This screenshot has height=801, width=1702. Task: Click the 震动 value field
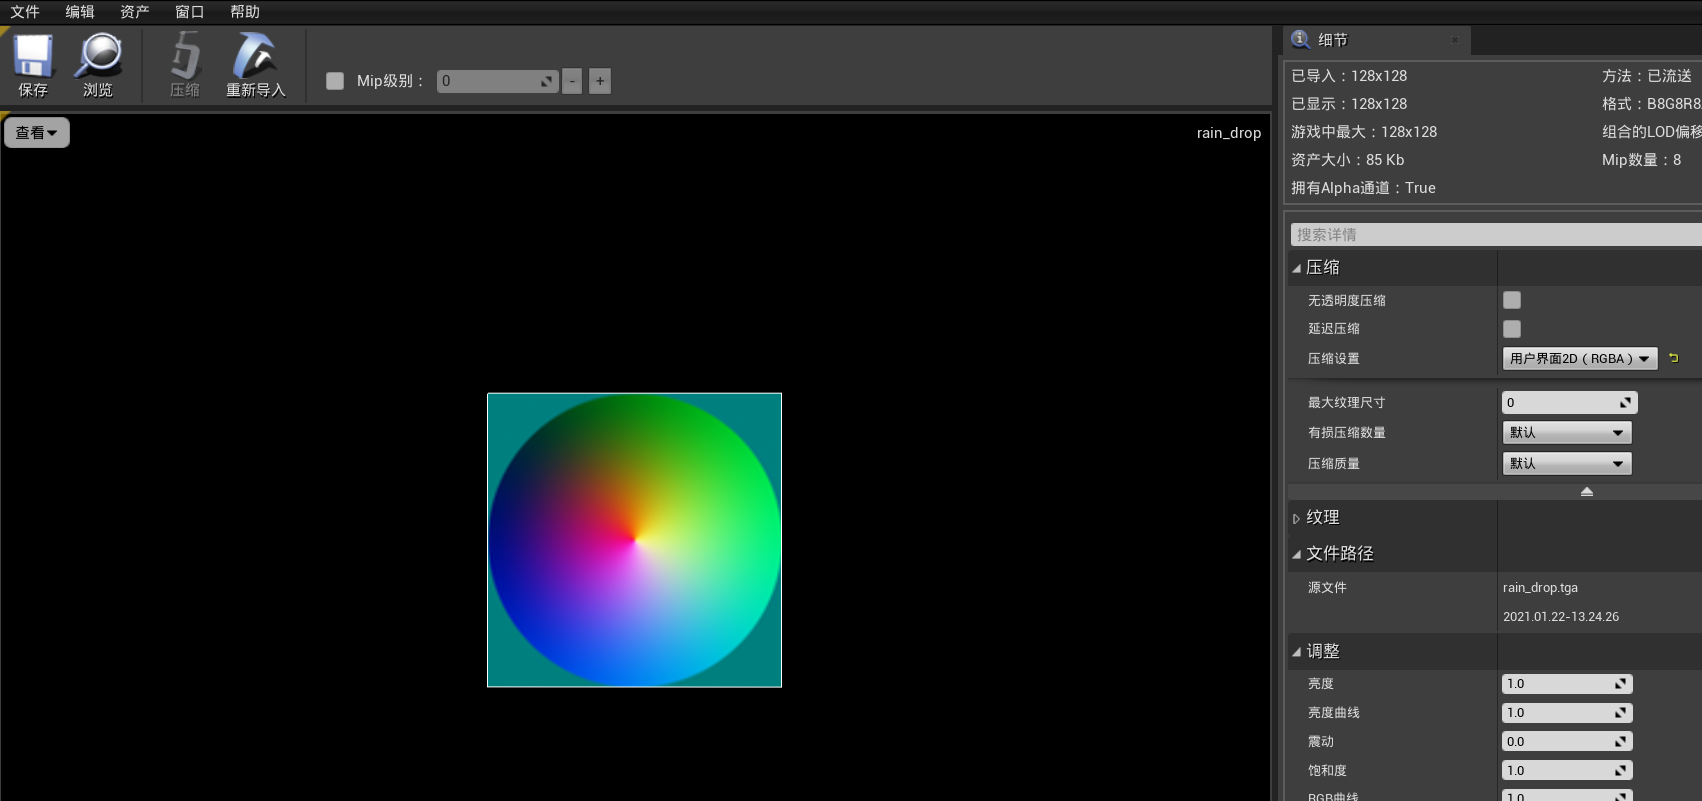[1567, 742]
